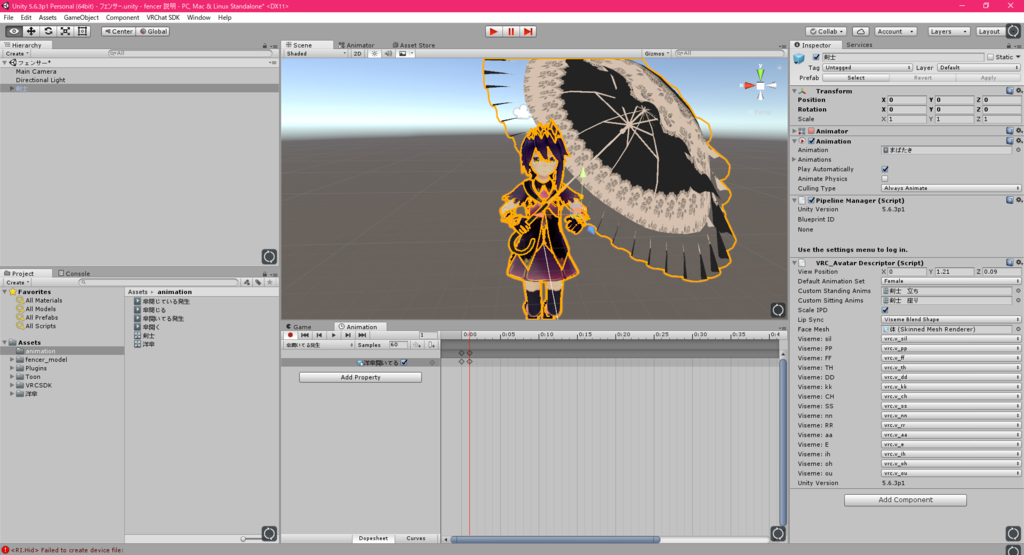1024x555 pixels.
Task: Toggle Play Automatically checkbox
Action: (x=885, y=169)
